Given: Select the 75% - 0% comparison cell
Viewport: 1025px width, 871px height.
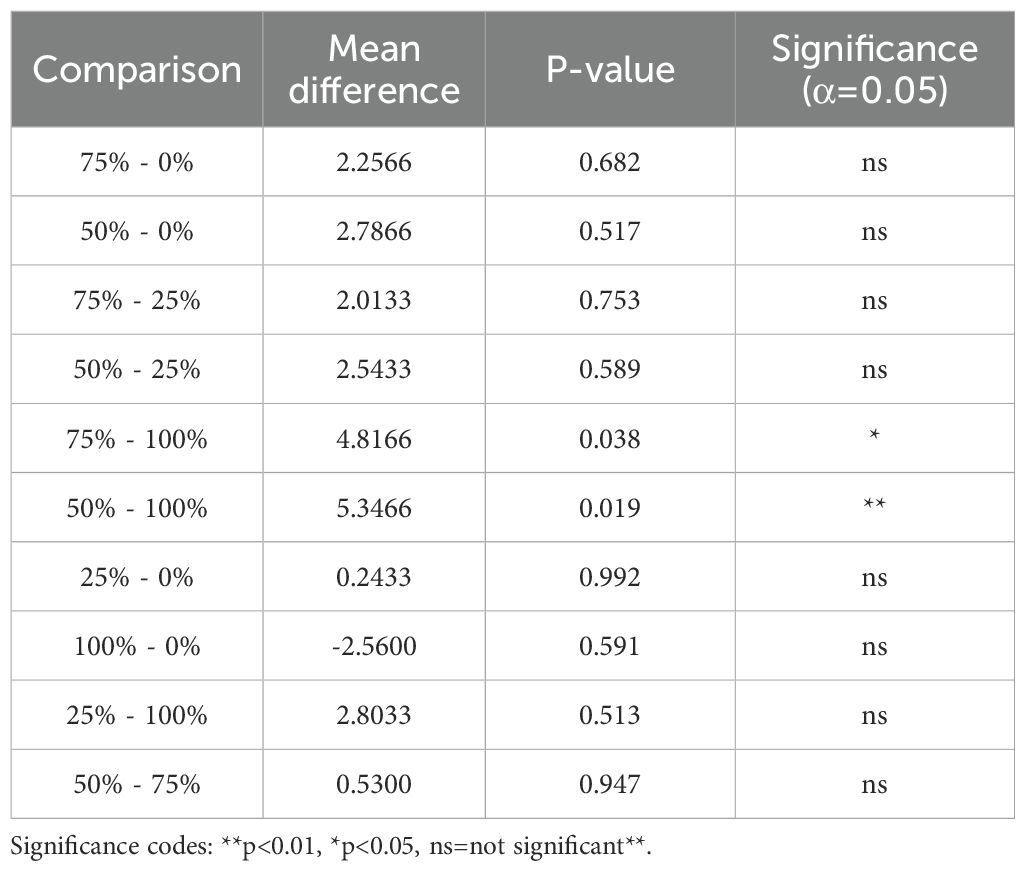Looking at the screenshot, I should pos(137,162).
